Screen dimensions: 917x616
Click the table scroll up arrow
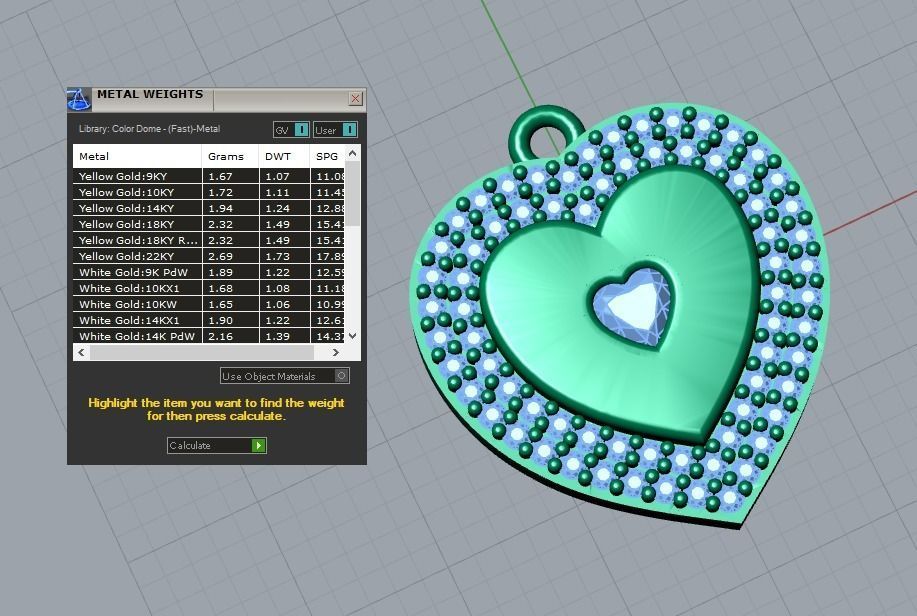pyautogui.click(x=352, y=153)
